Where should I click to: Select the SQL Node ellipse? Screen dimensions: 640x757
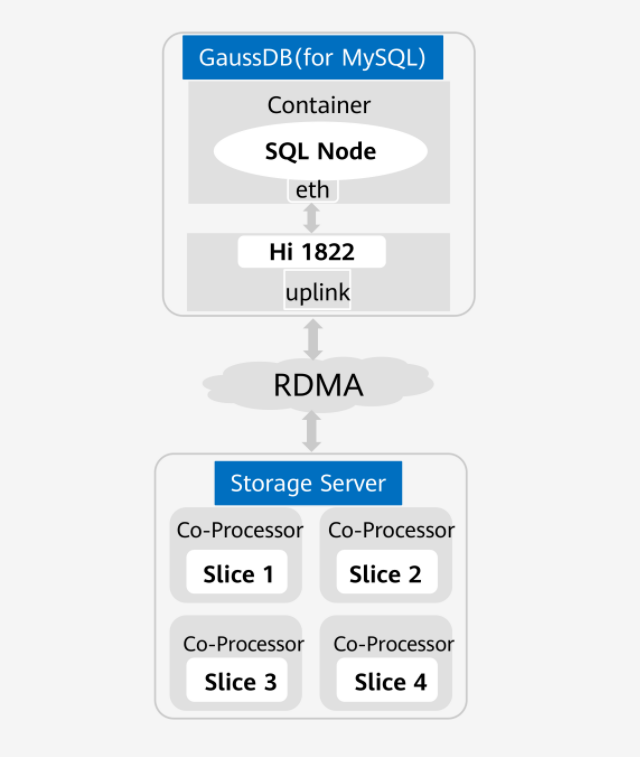point(320,151)
